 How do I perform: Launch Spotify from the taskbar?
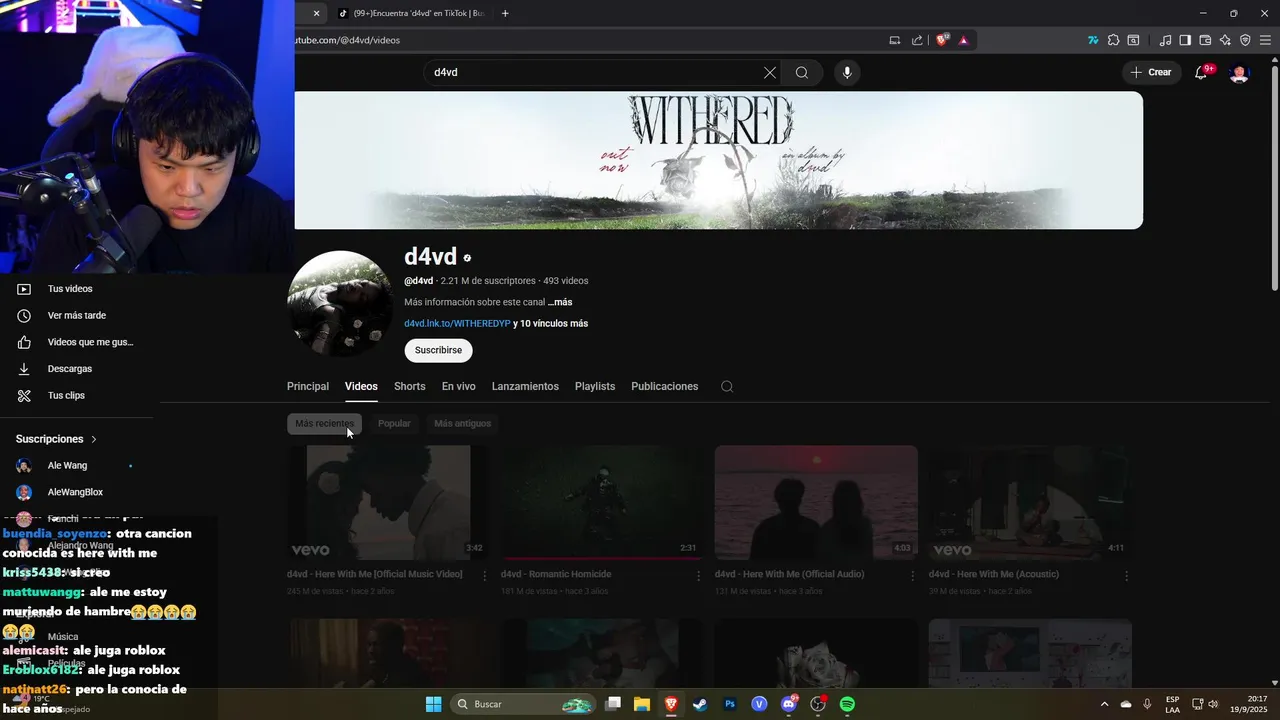[847, 704]
